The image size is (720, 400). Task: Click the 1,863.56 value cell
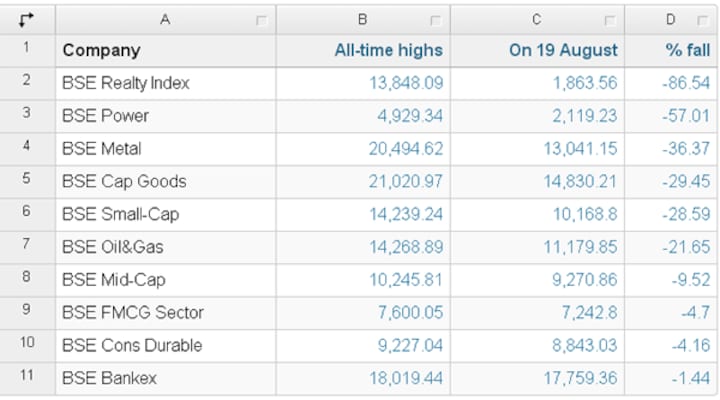point(537,84)
